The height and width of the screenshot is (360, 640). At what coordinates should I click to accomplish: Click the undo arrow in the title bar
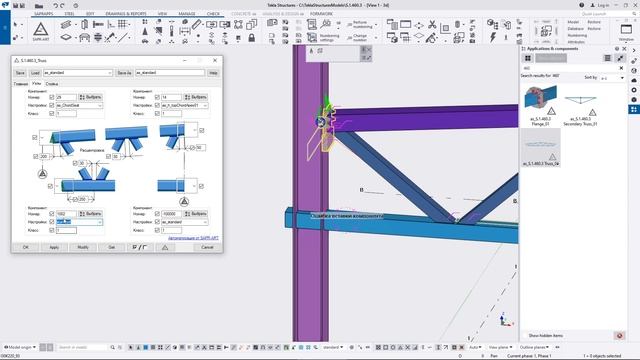point(55,5)
